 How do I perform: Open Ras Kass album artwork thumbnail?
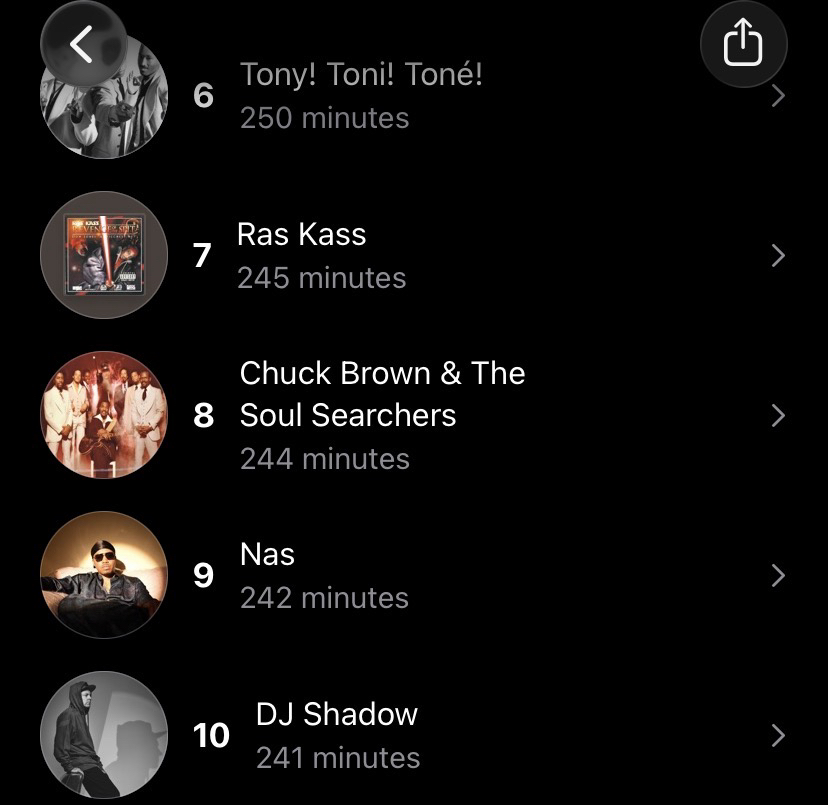tap(104, 255)
